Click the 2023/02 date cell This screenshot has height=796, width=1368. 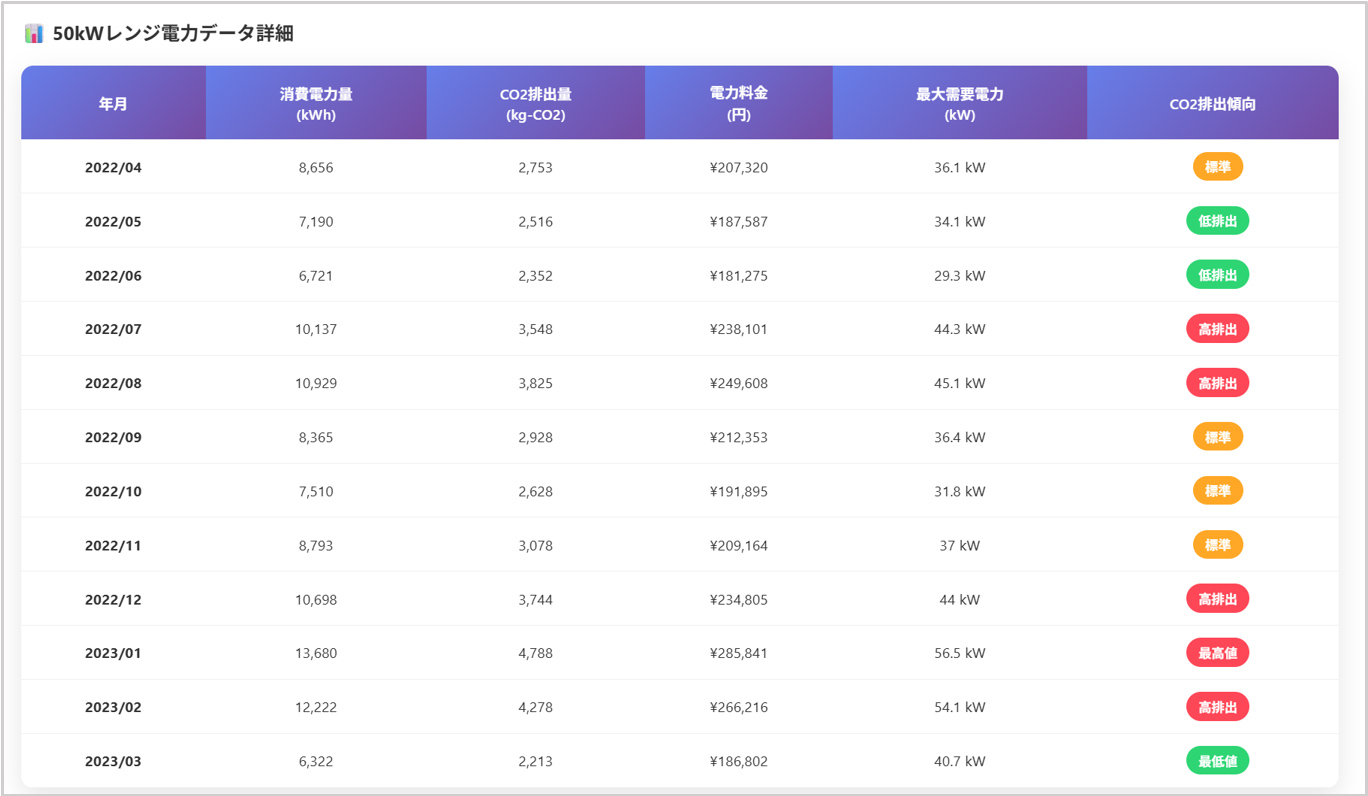[113, 707]
